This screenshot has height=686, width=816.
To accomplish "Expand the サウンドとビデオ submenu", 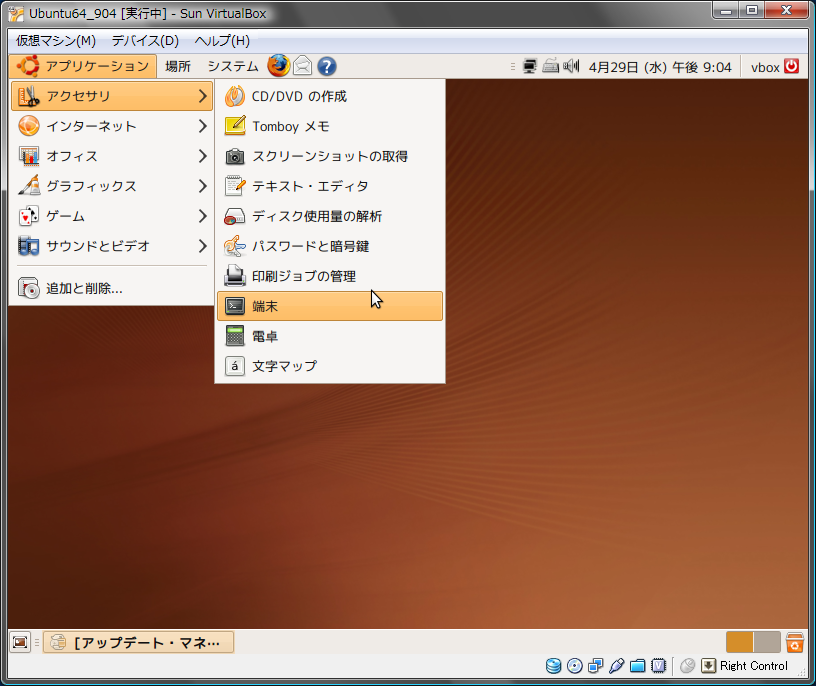I will click(112, 246).
